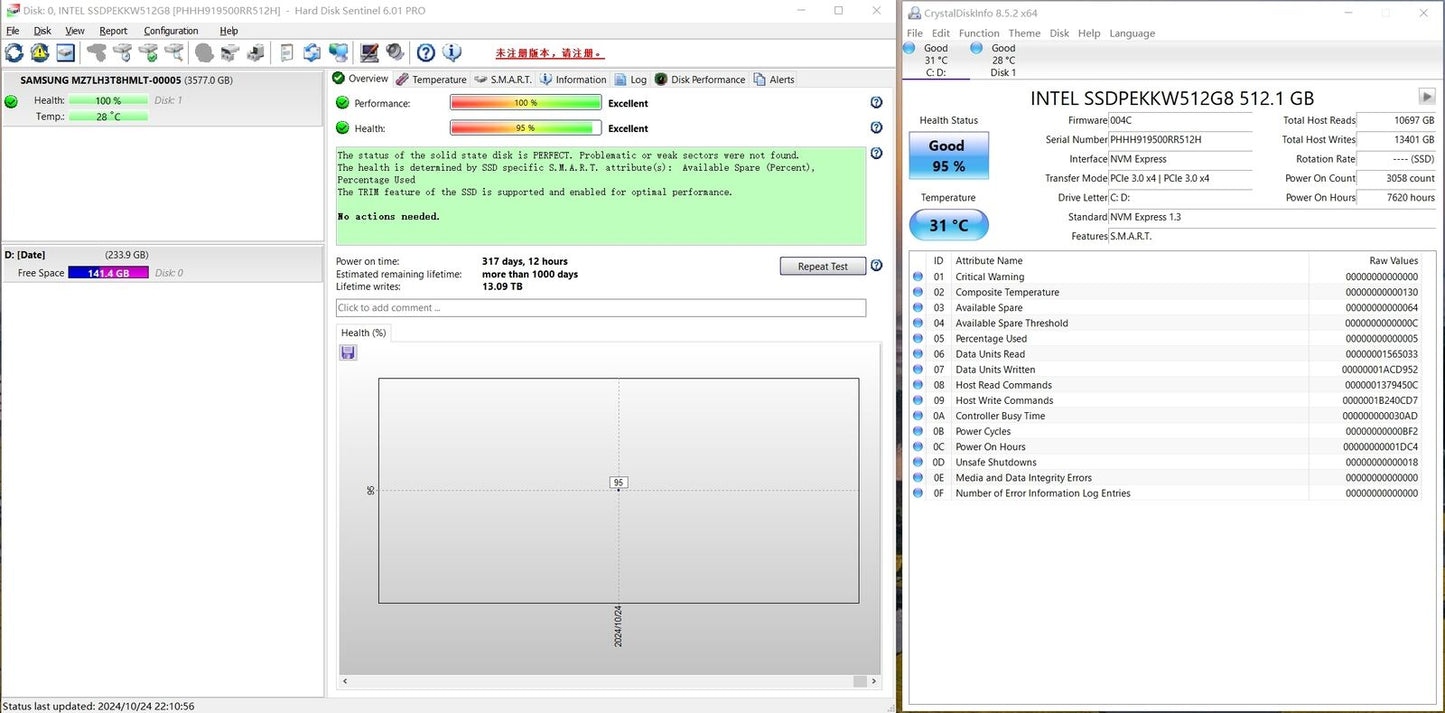Click the 31 °C temperature button
The image size is (1445, 713).
click(949, 225)
